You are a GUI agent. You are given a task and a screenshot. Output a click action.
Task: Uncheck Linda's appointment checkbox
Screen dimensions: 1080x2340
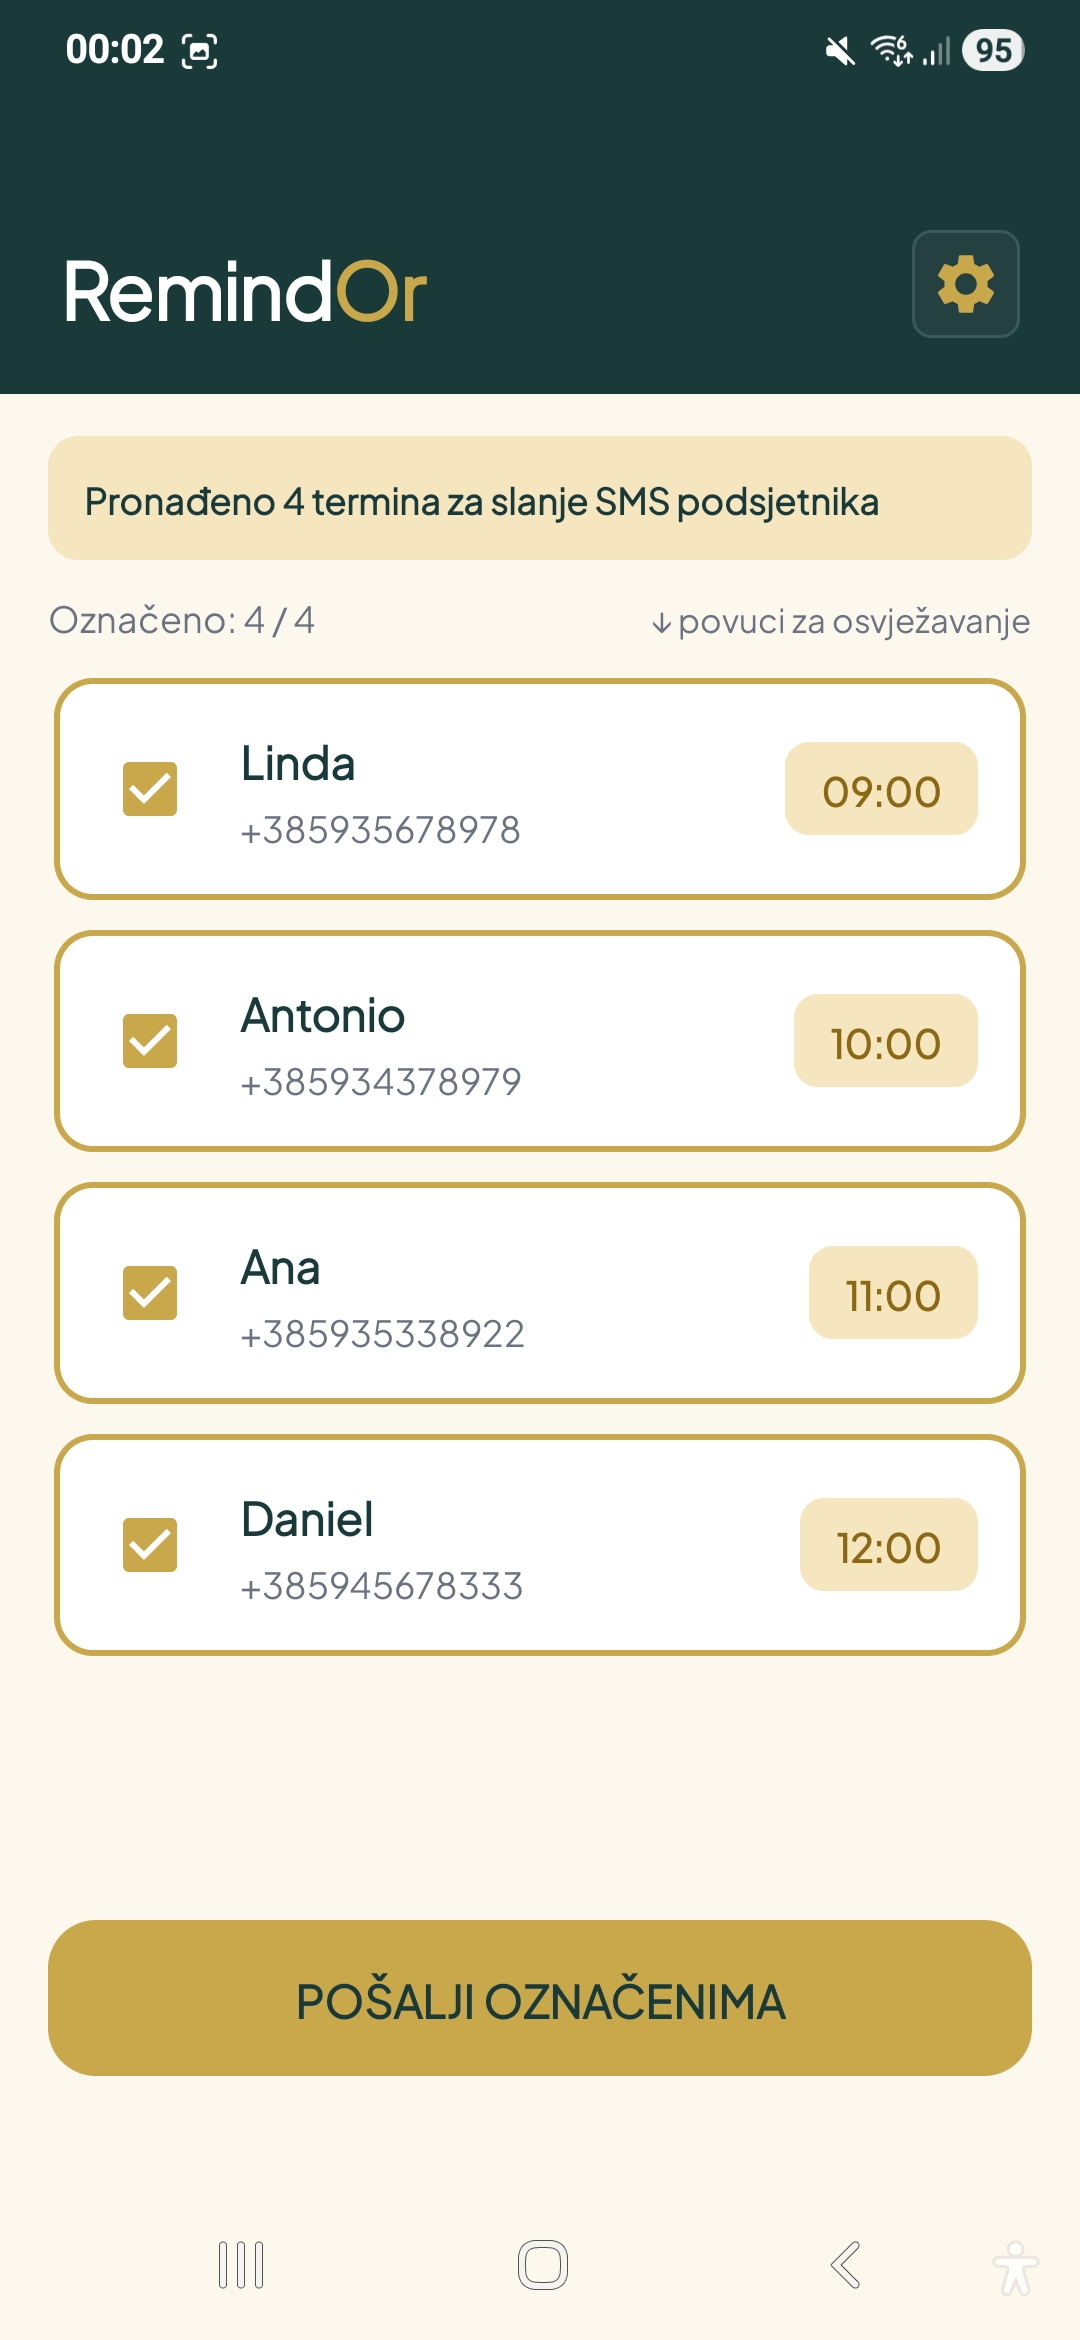click(150, 789)
